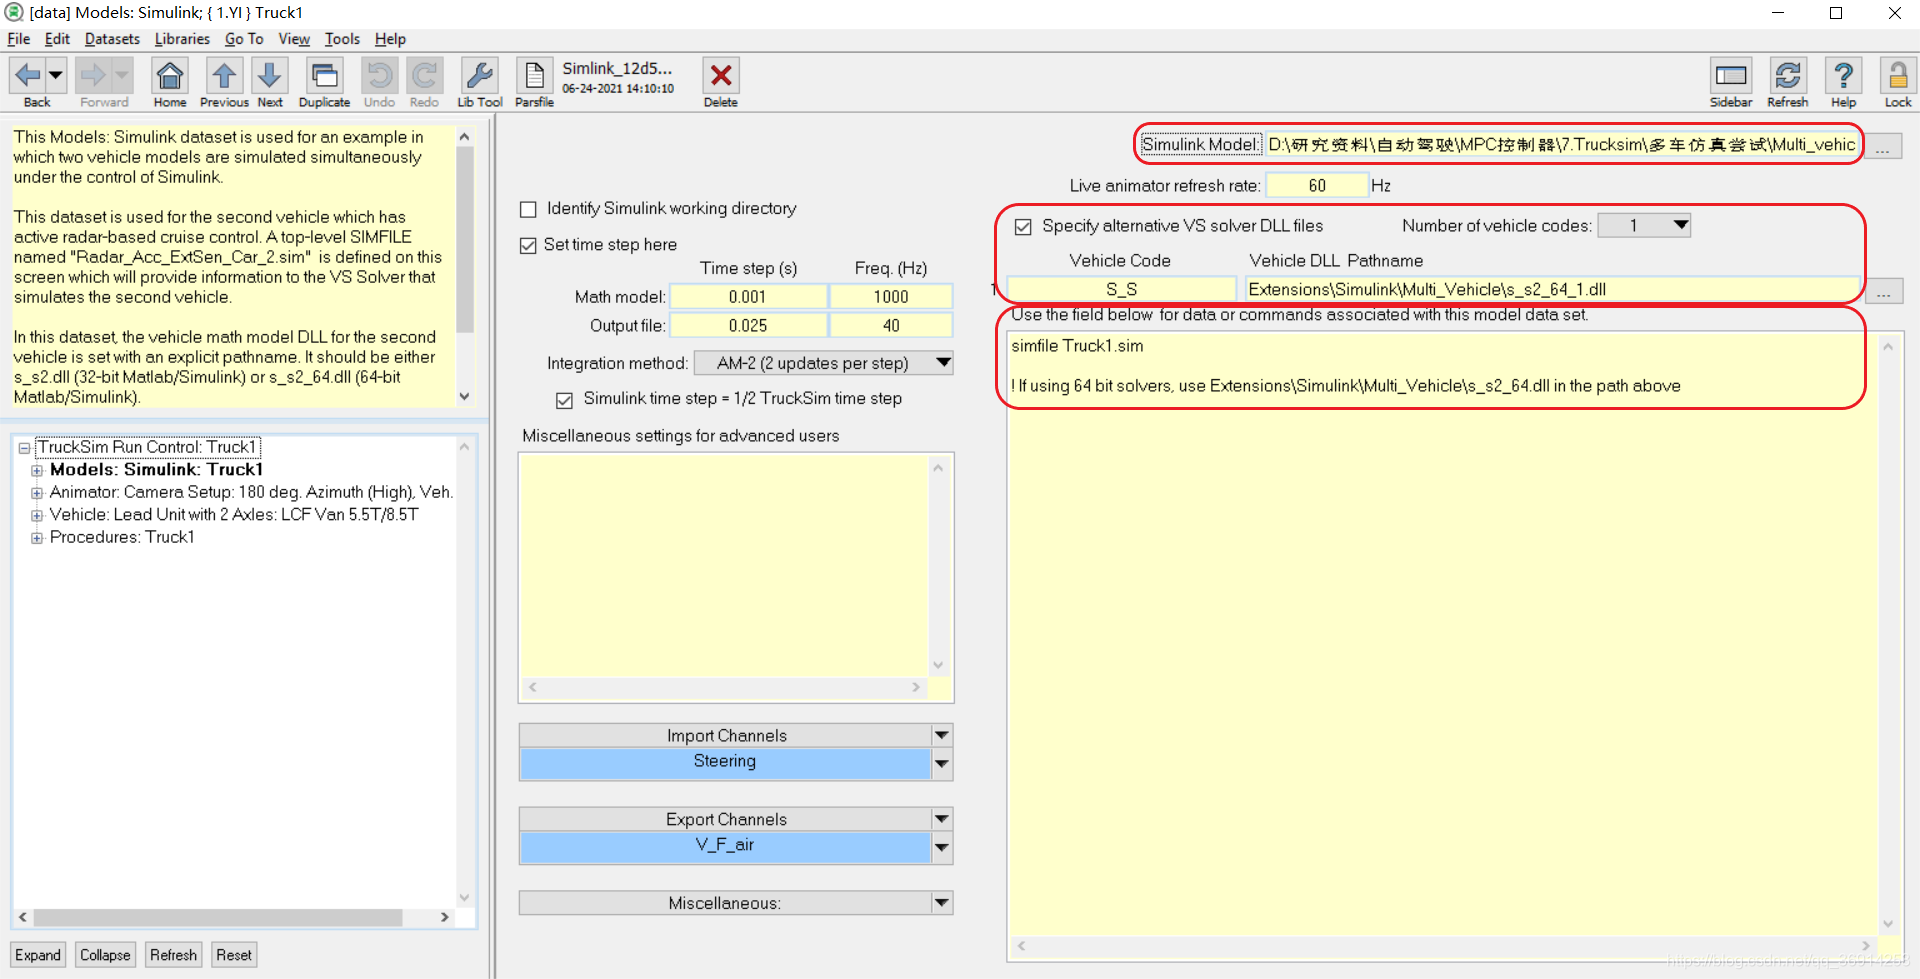1920x979 pixels.
Task: Click Refresh button below tree
Action: coord(173,955)
